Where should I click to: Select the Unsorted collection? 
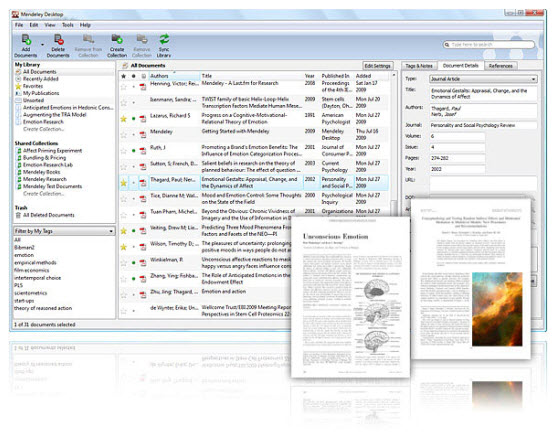pos(33,100)
